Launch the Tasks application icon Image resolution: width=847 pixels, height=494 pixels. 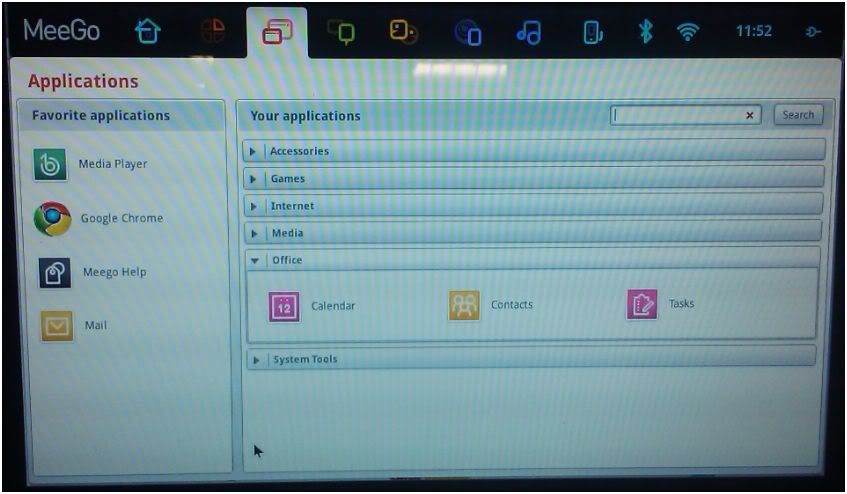(642, 304)
